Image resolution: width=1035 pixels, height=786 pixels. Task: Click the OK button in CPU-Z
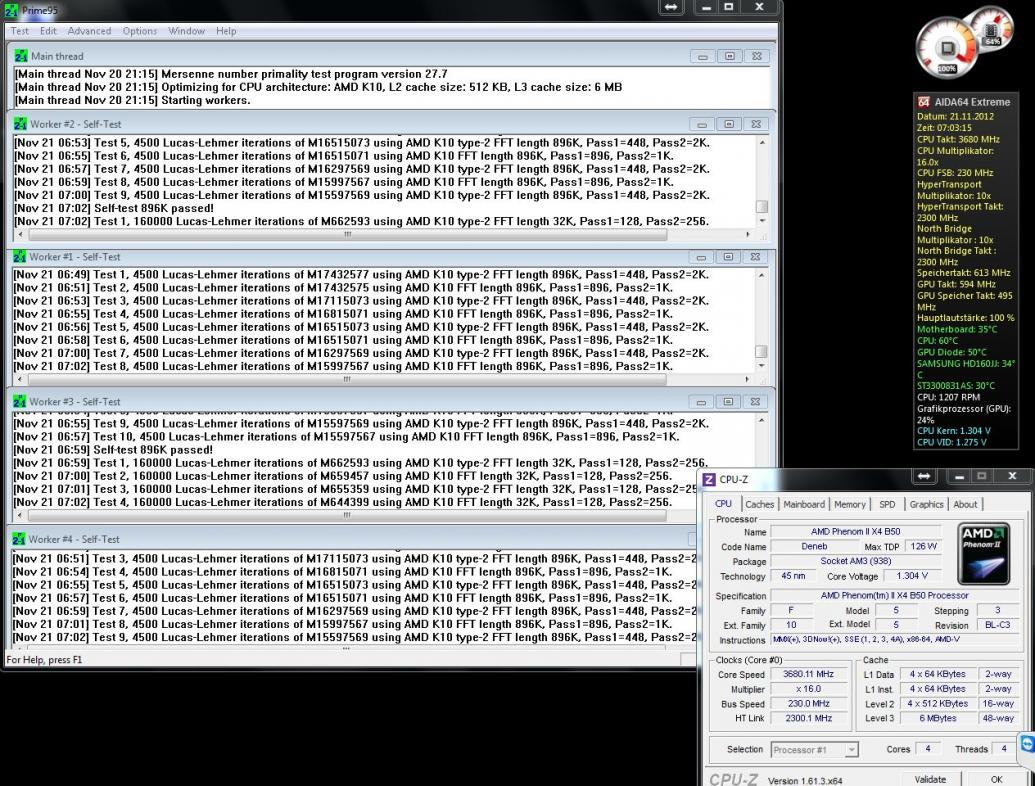coord(996,779)
